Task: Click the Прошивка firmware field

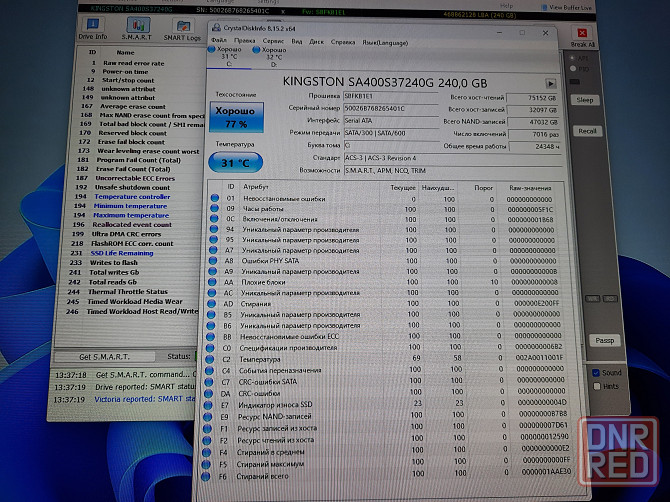Action: [x=391, y=96]
